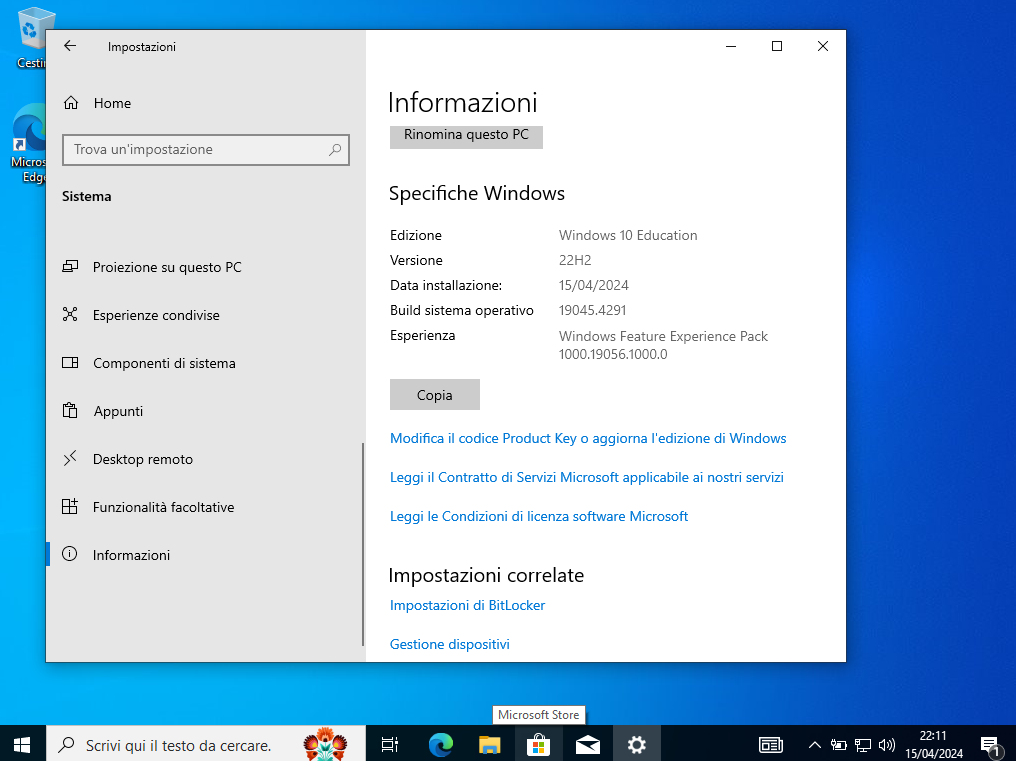
Task: Open Contratto di Servizi Microsoft link
Action: pyautogui.click(x=586, y=477)
